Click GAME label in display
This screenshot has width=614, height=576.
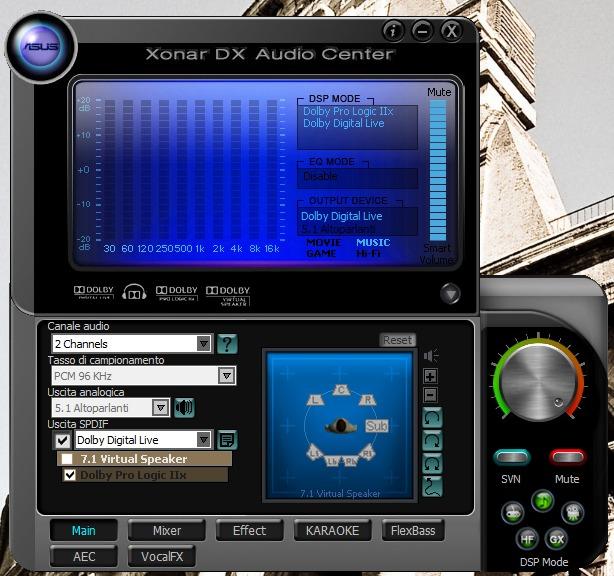click(x=321, y=254)
